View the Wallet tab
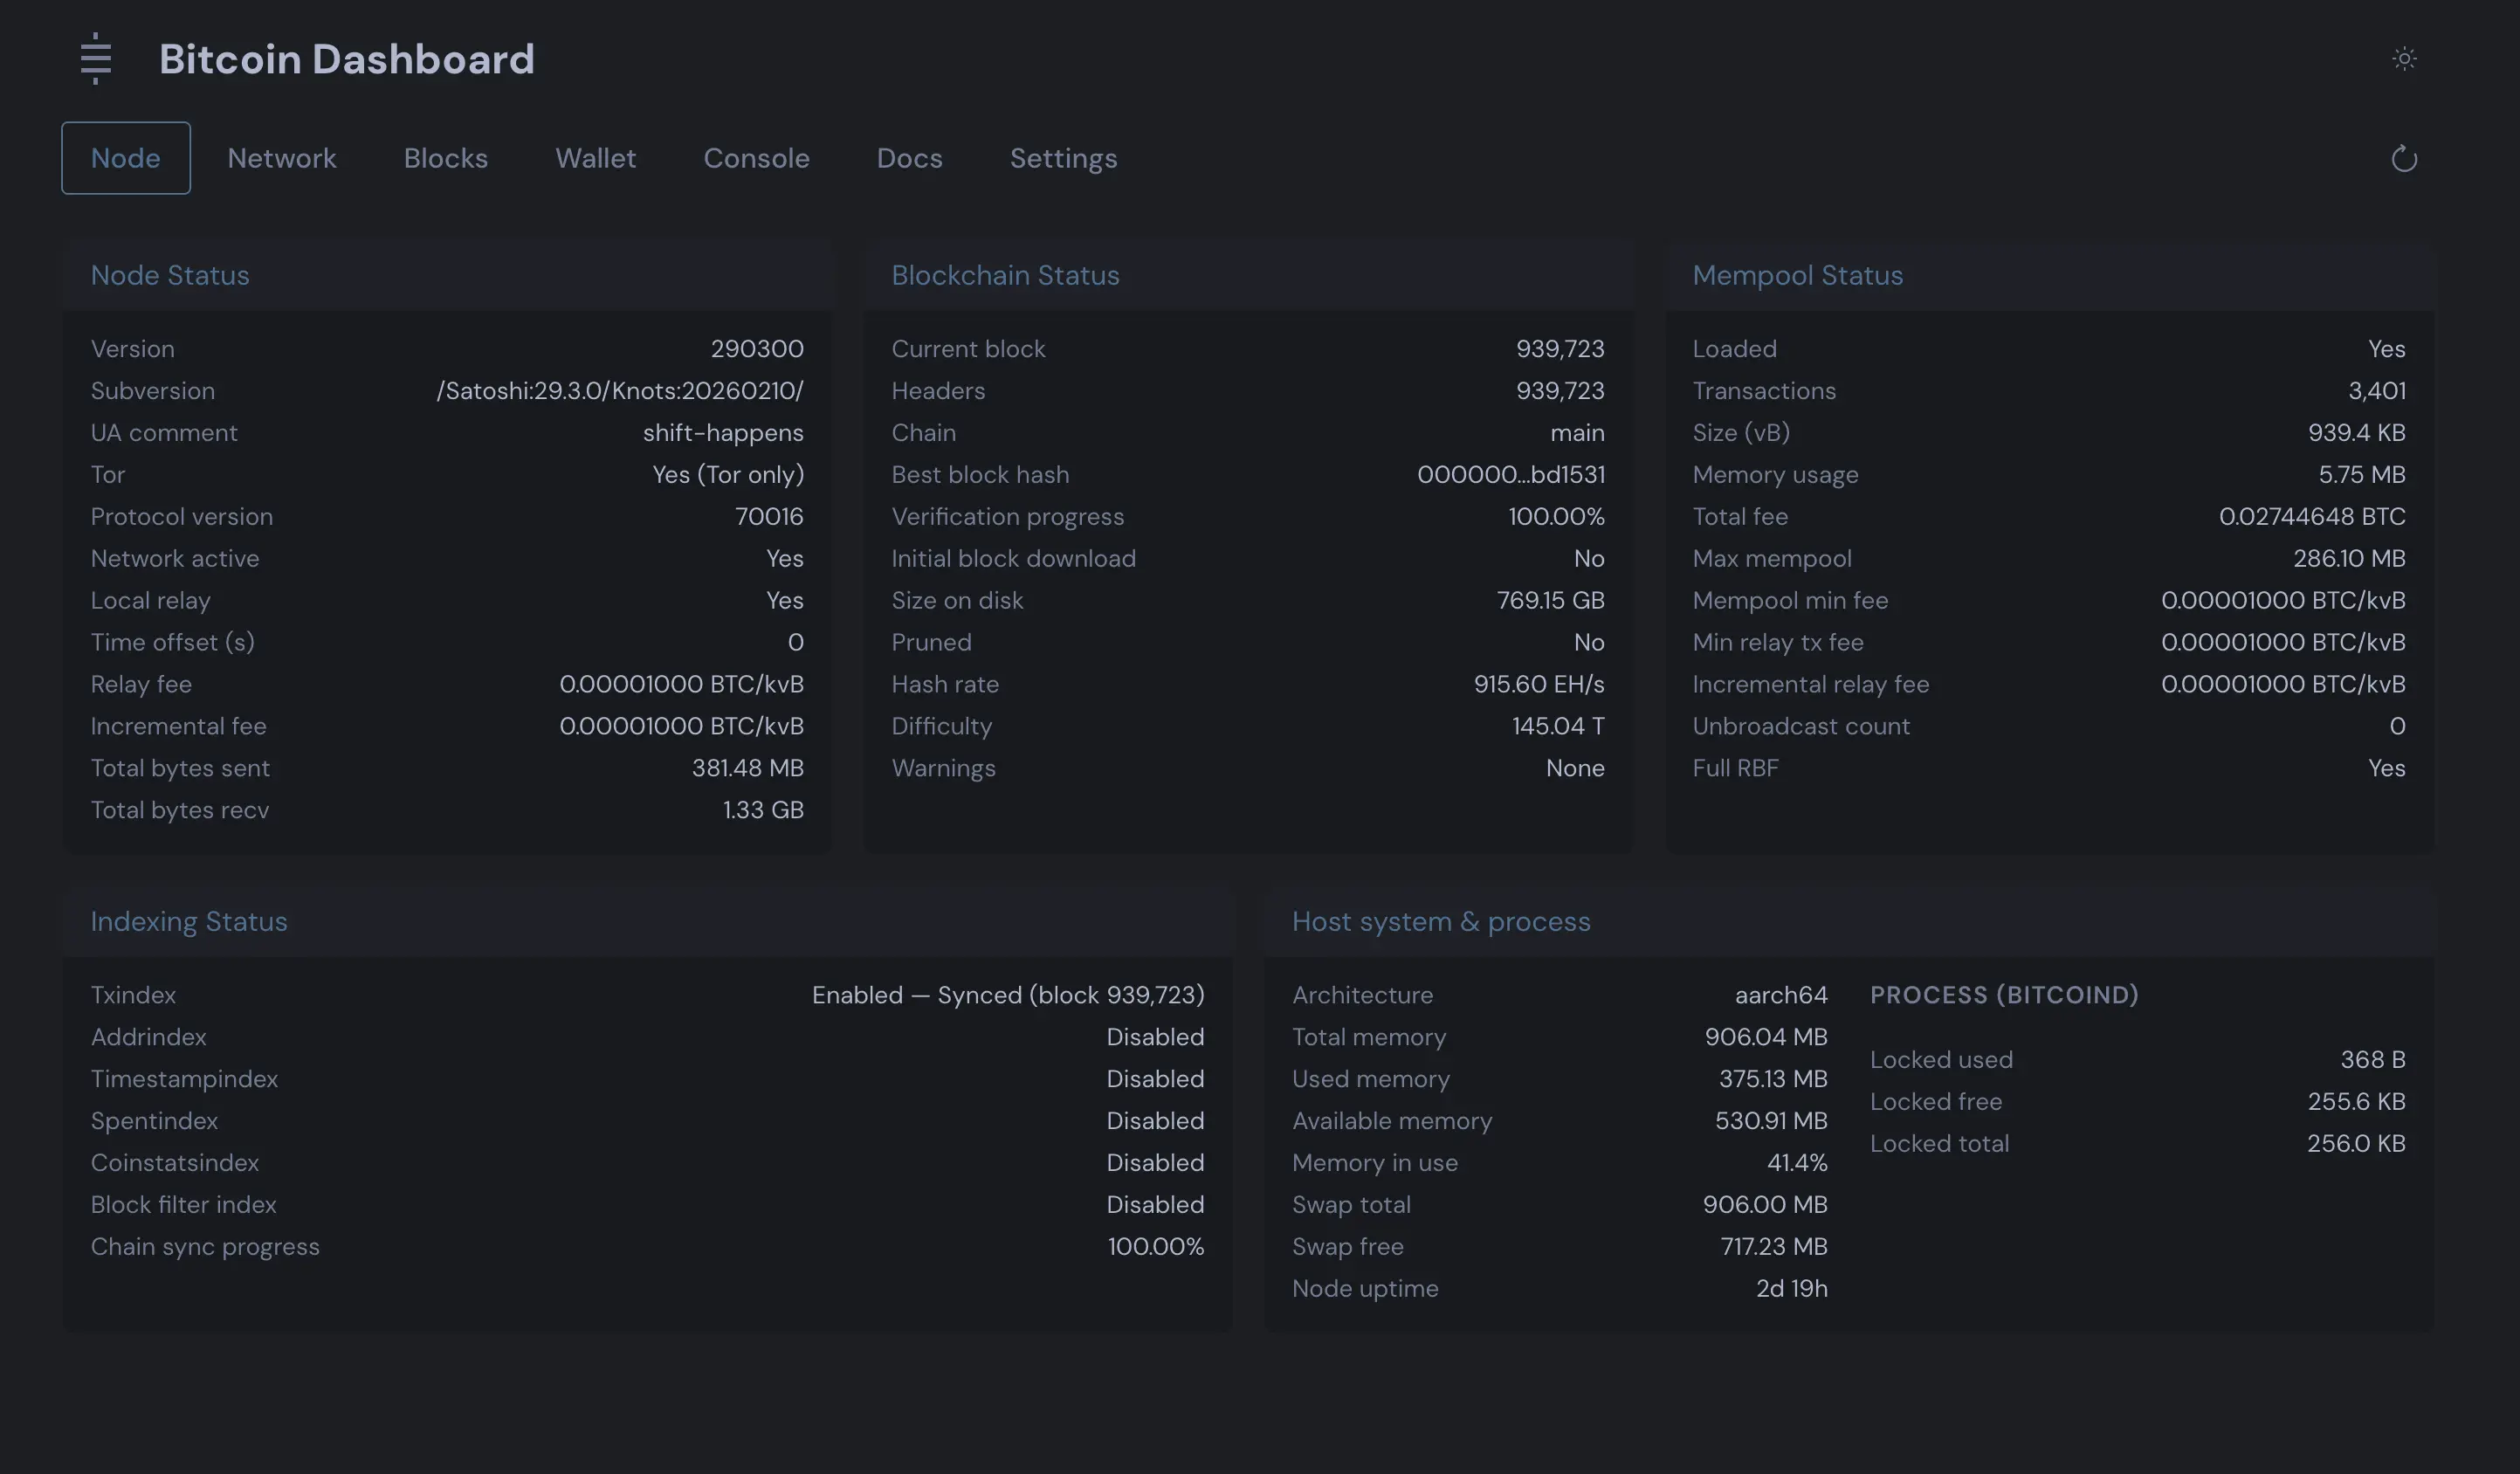 point(595,157)
